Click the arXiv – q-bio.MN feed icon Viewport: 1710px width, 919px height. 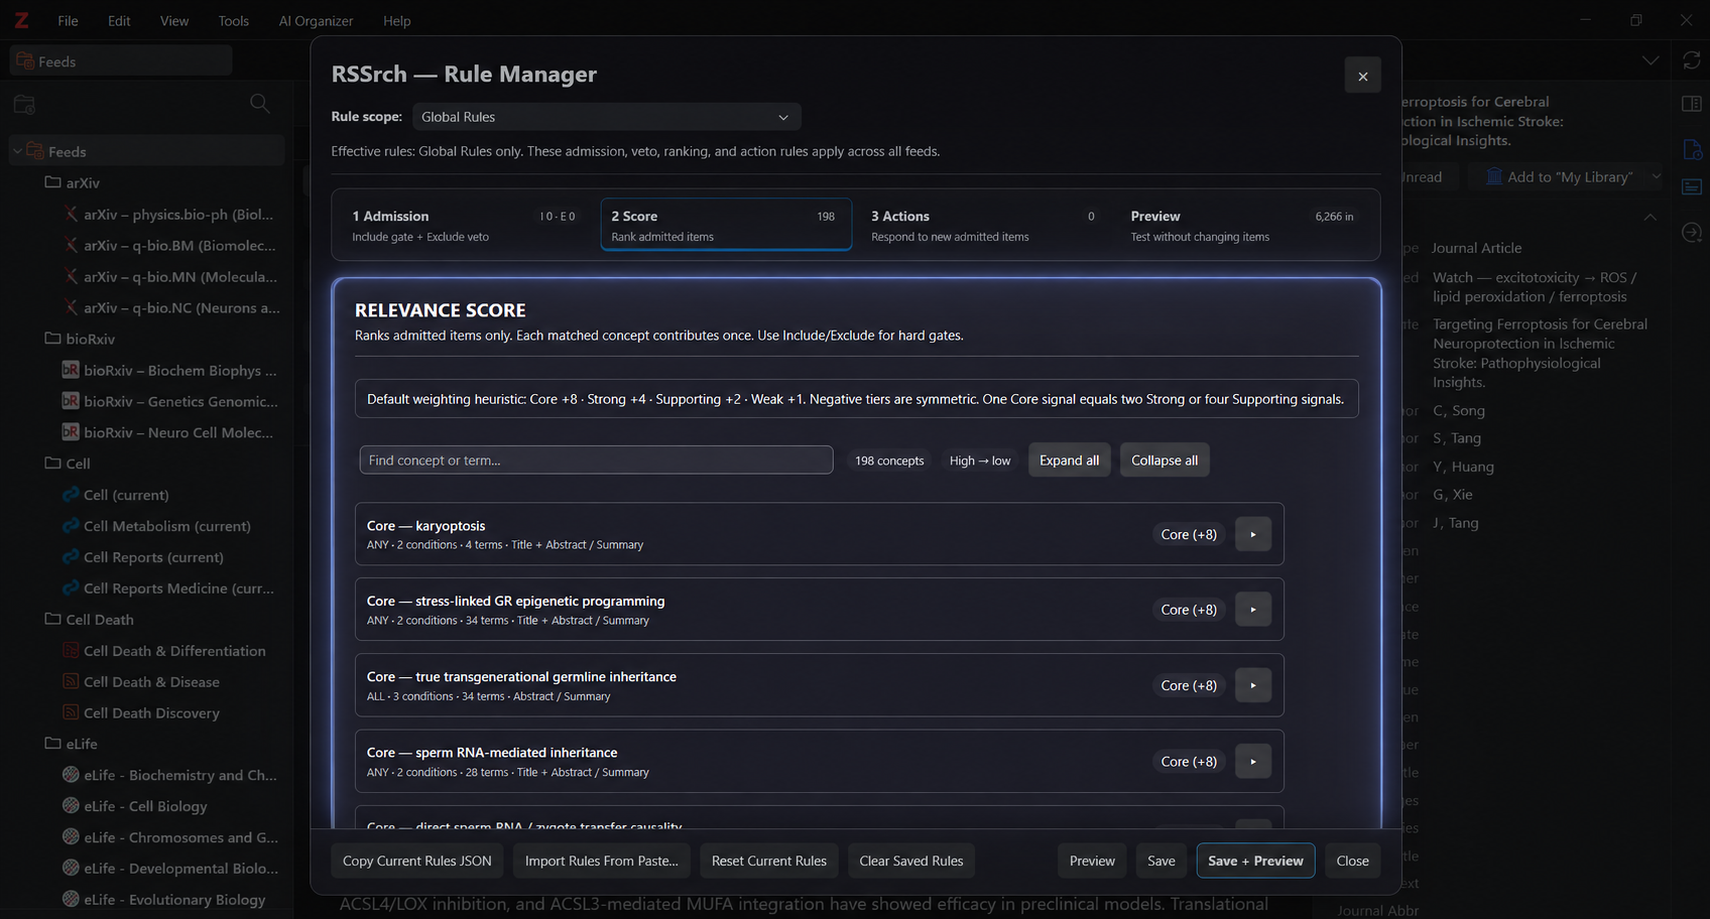point(71,276)
